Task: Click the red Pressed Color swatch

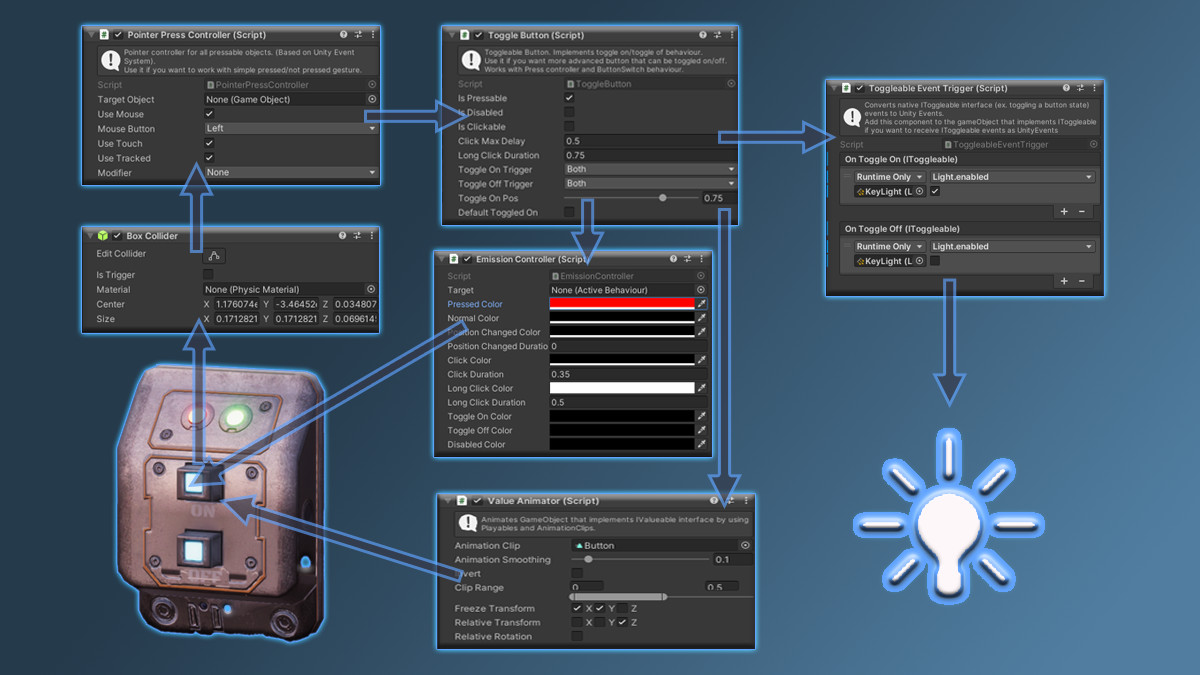Action: 622,304
